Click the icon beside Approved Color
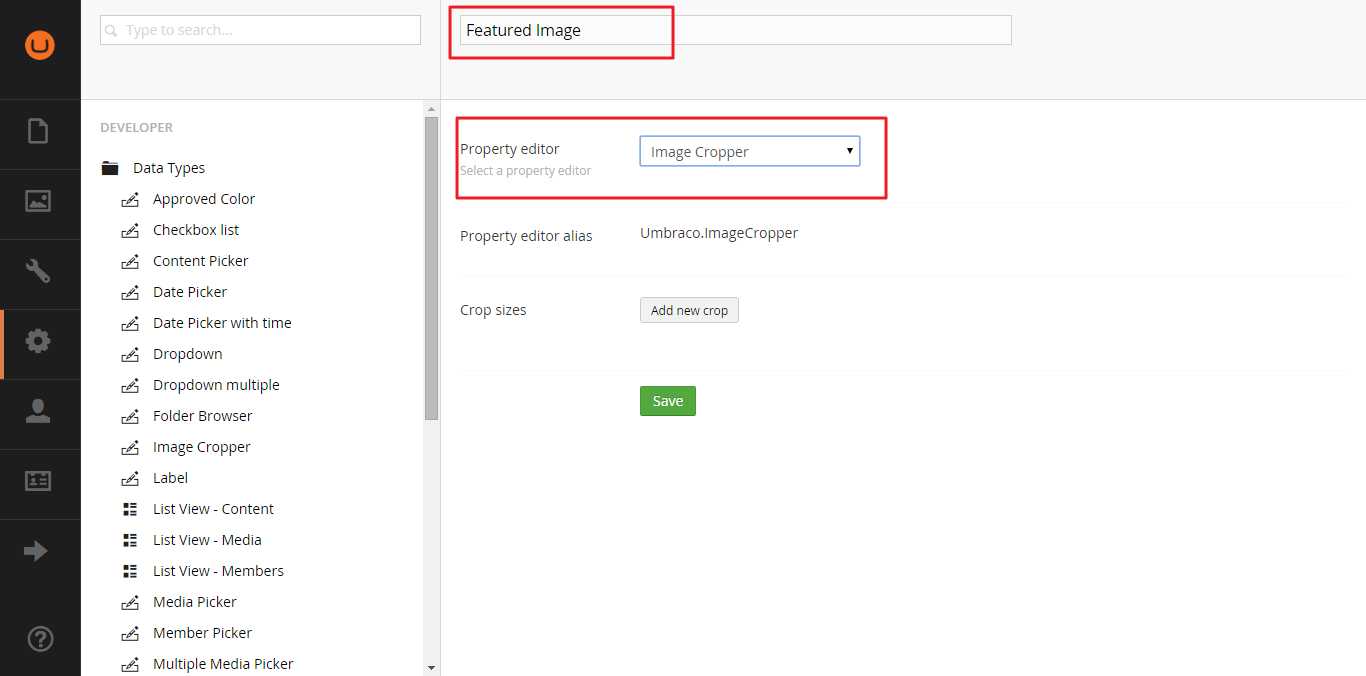 pyautogui.click(x=130, y=200)
